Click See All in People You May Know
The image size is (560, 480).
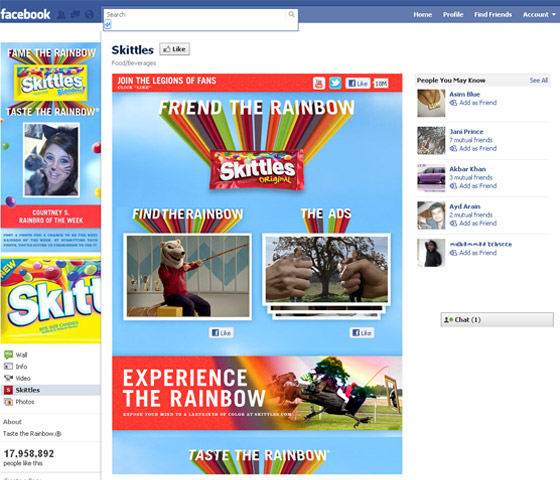click(539, 80)
